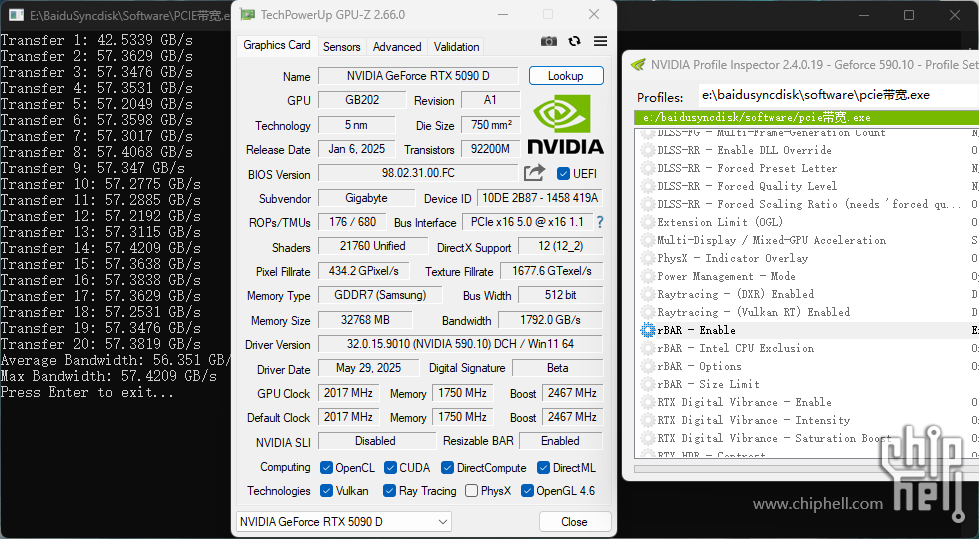The image size is (979, 539).
Task: Select RTX Digital Vibrance - Saturation Boost row
Action: [x=807, y=438]
